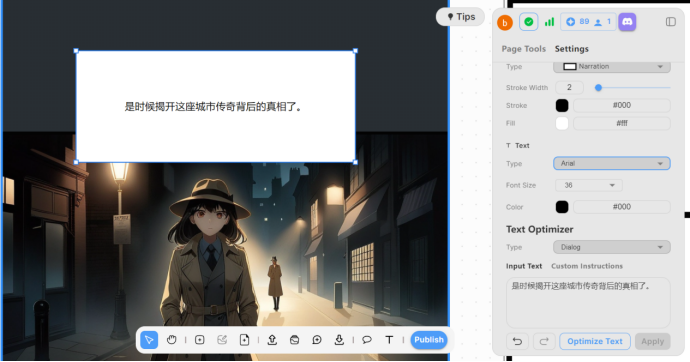Add a new panel with plus-square tool

[x=200, y=340]
